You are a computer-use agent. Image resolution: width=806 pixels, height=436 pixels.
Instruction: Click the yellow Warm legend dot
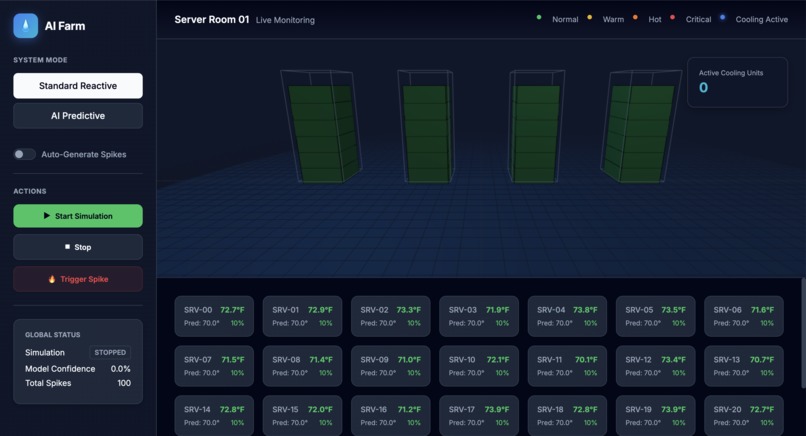[x=590, y=17]
